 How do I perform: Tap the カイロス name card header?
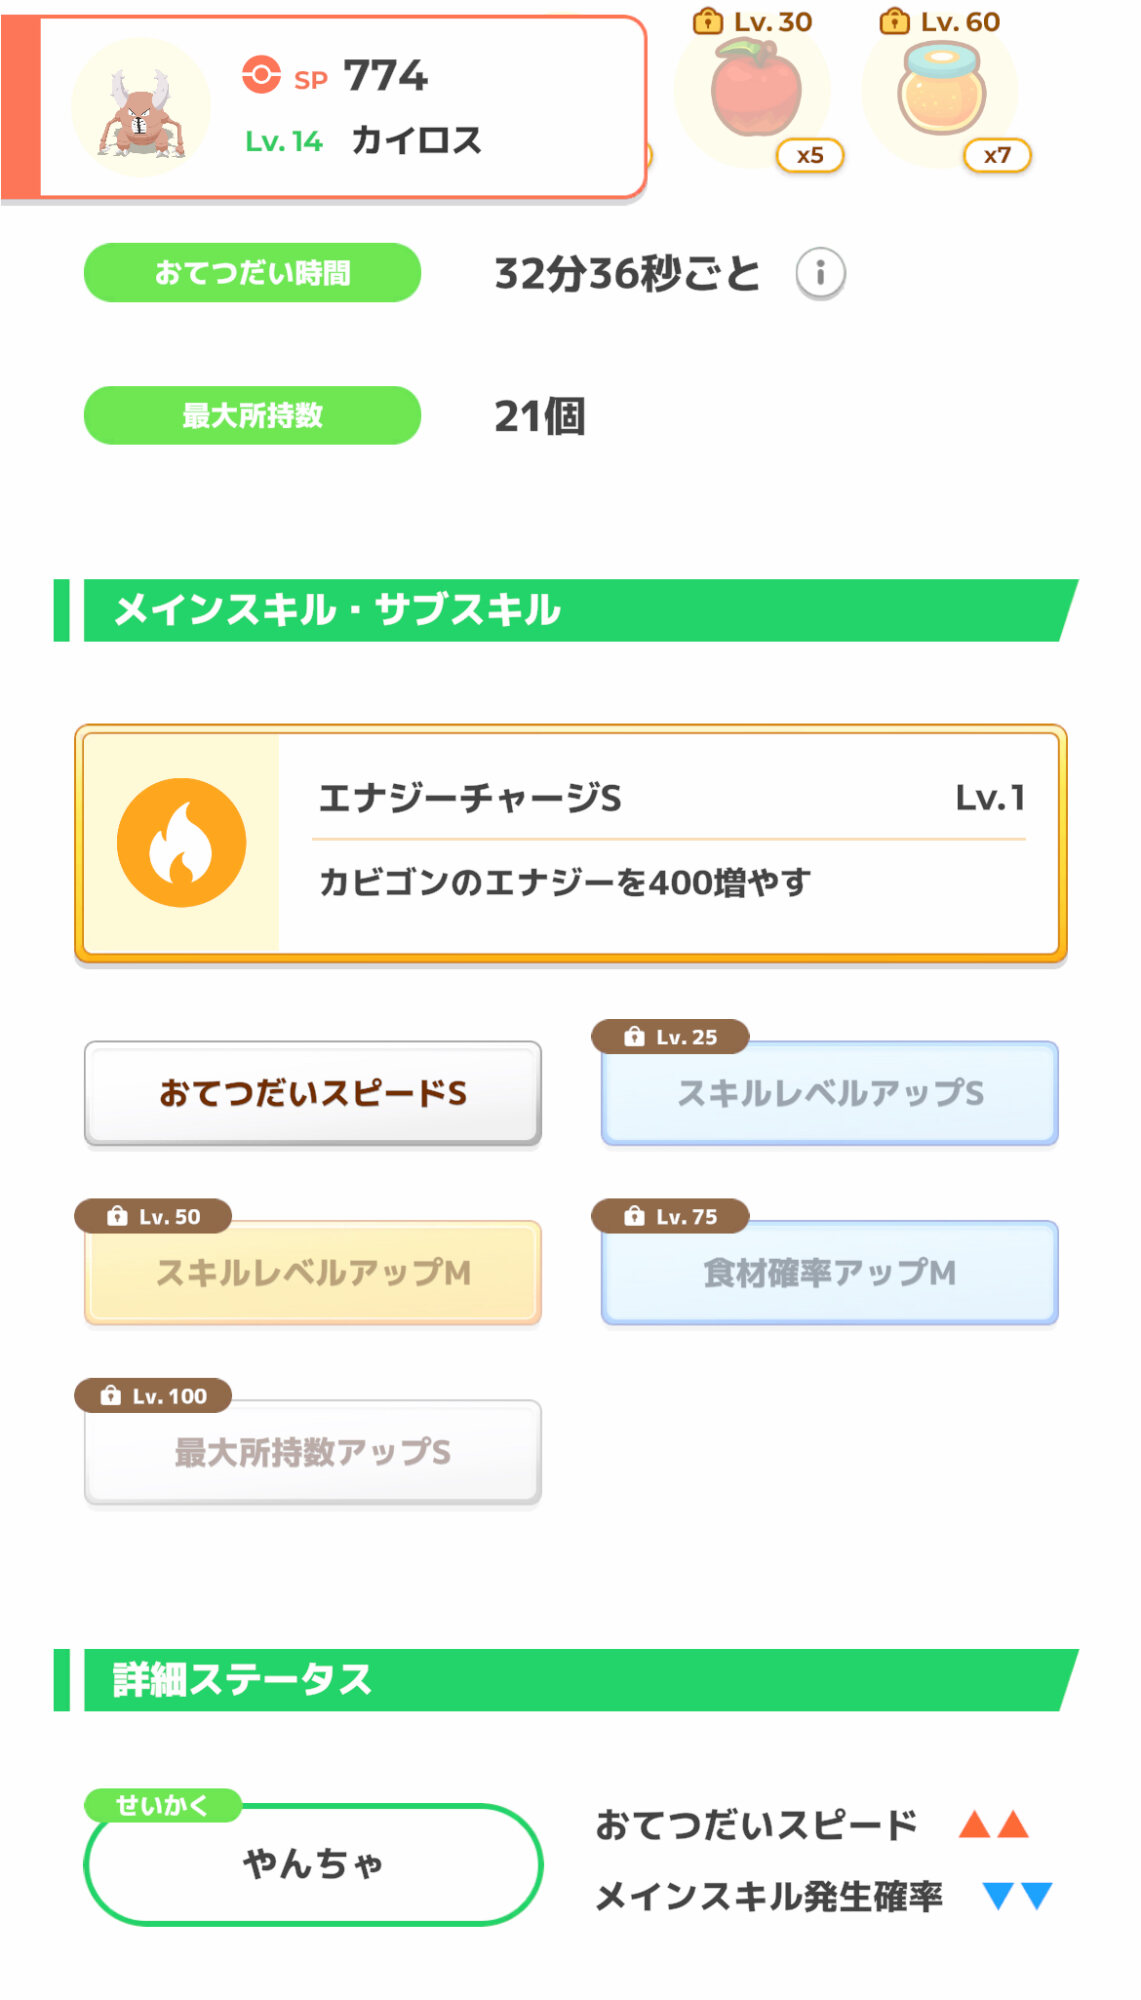415,140
